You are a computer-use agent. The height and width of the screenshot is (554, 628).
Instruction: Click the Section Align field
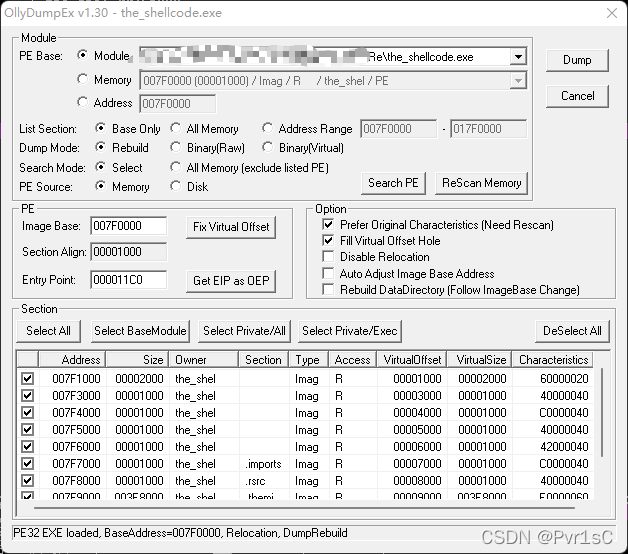[x=128, y=252]
